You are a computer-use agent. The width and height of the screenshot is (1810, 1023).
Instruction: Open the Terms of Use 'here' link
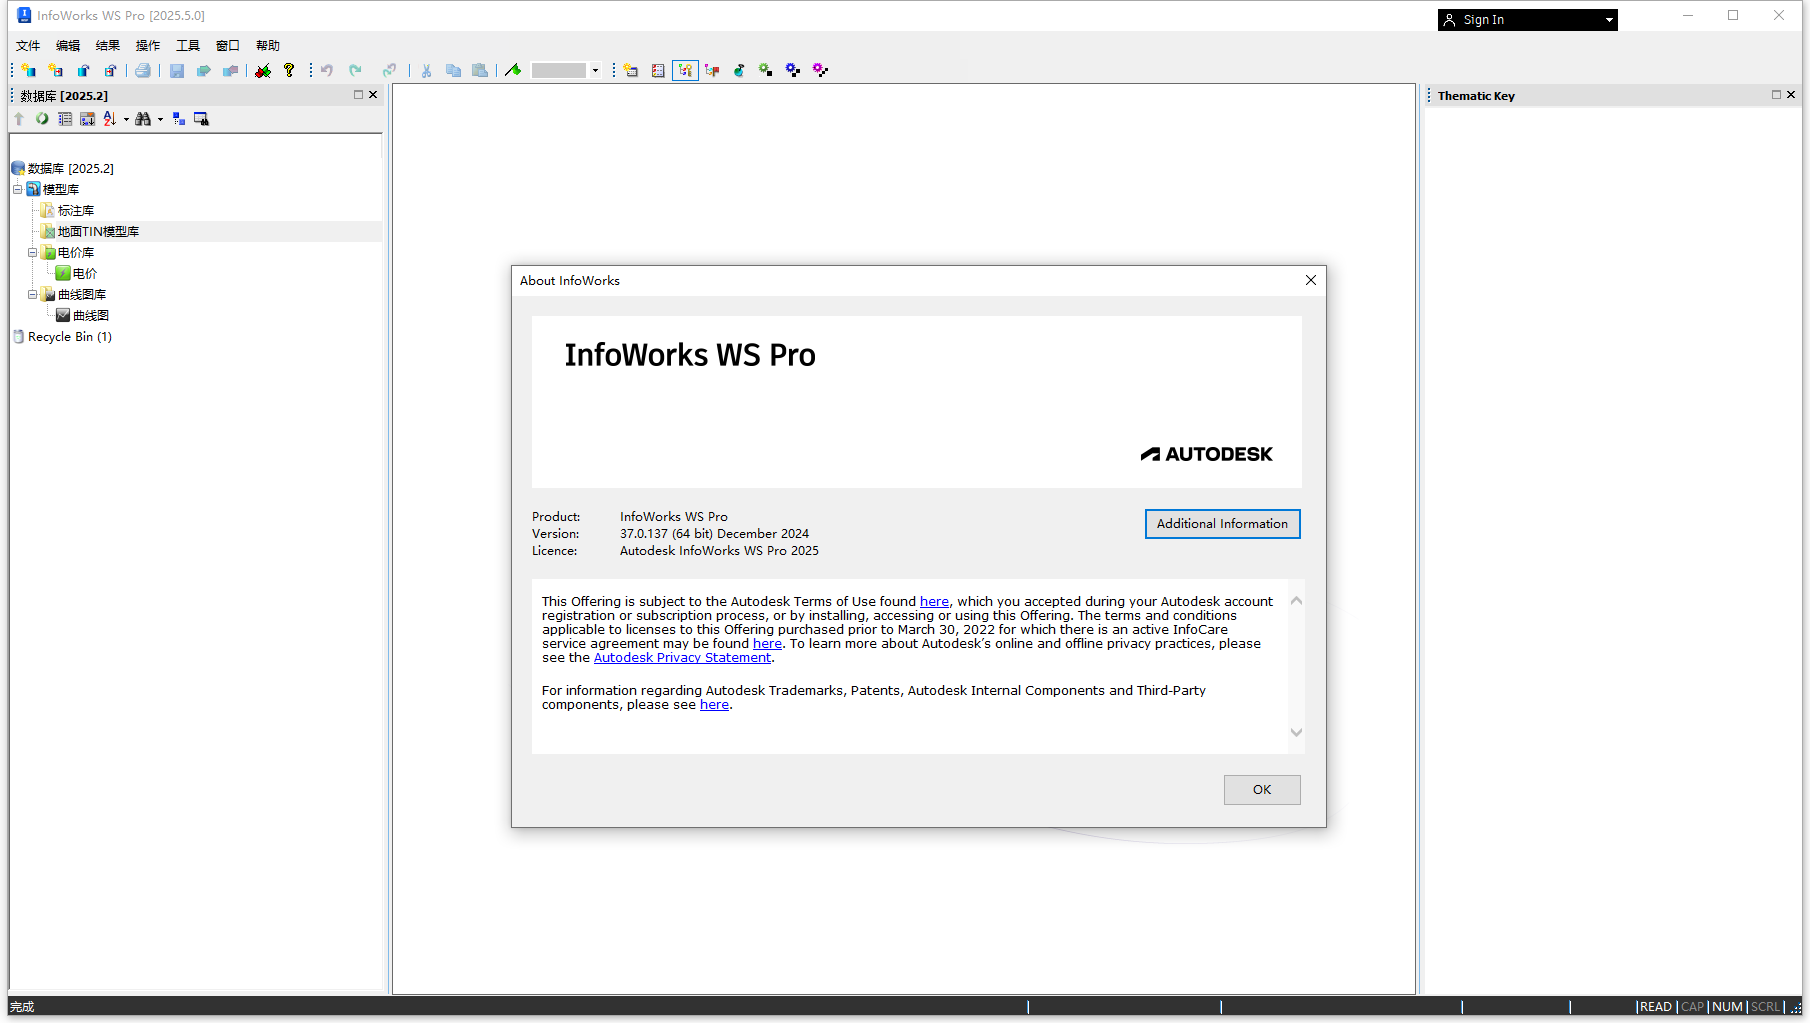934,601
